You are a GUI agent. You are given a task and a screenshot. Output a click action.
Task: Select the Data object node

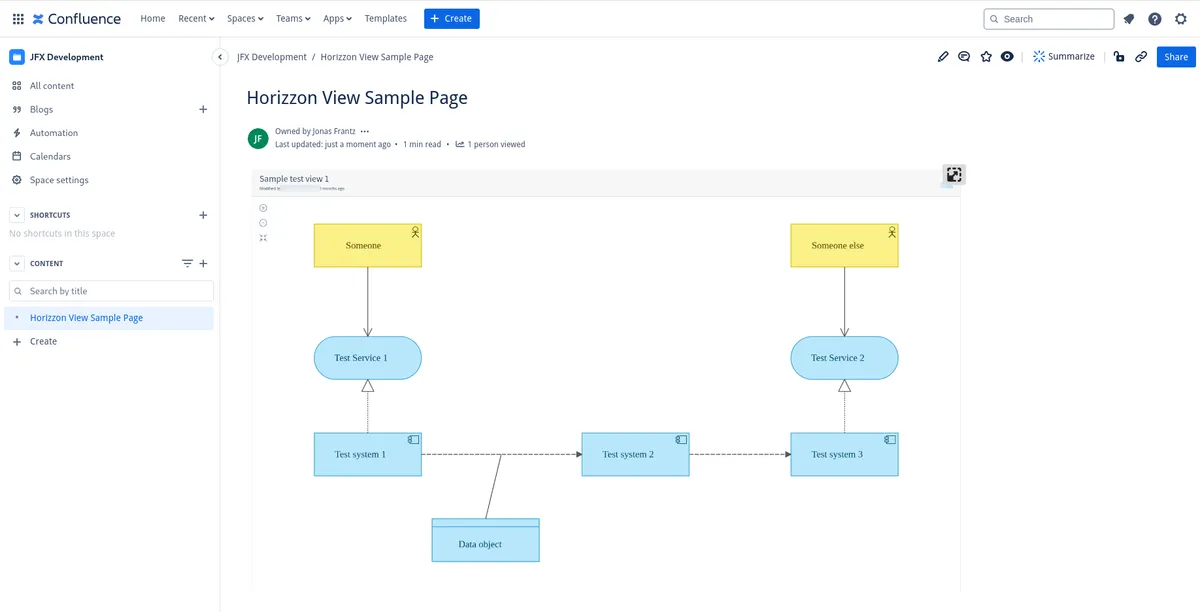[486, 540]
